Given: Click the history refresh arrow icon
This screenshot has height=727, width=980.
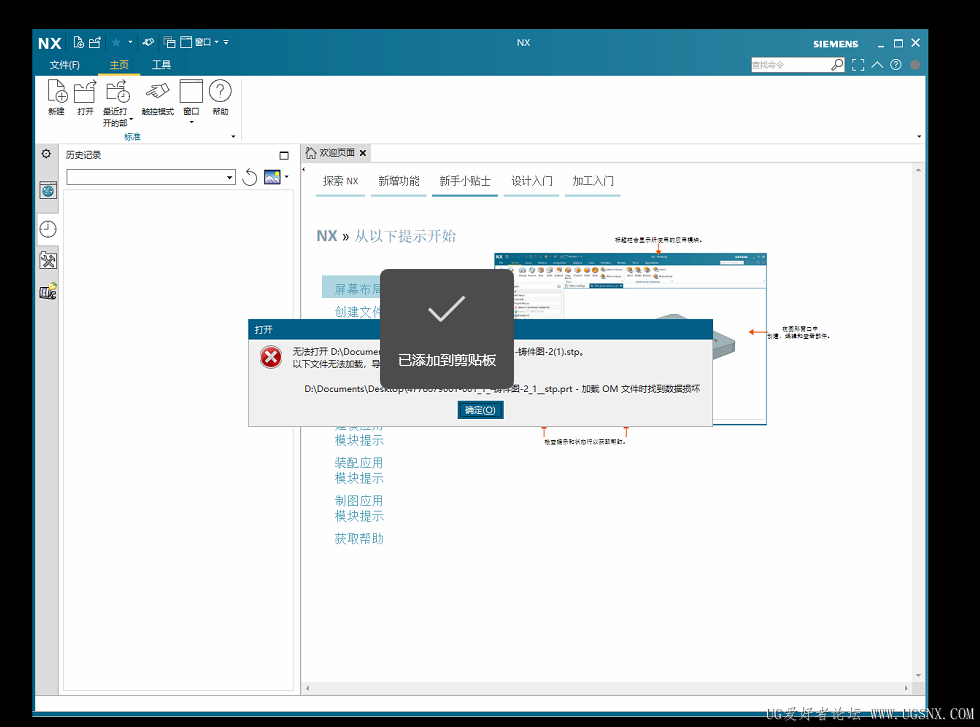Looking at the screenshot, I should pos(249,178).
